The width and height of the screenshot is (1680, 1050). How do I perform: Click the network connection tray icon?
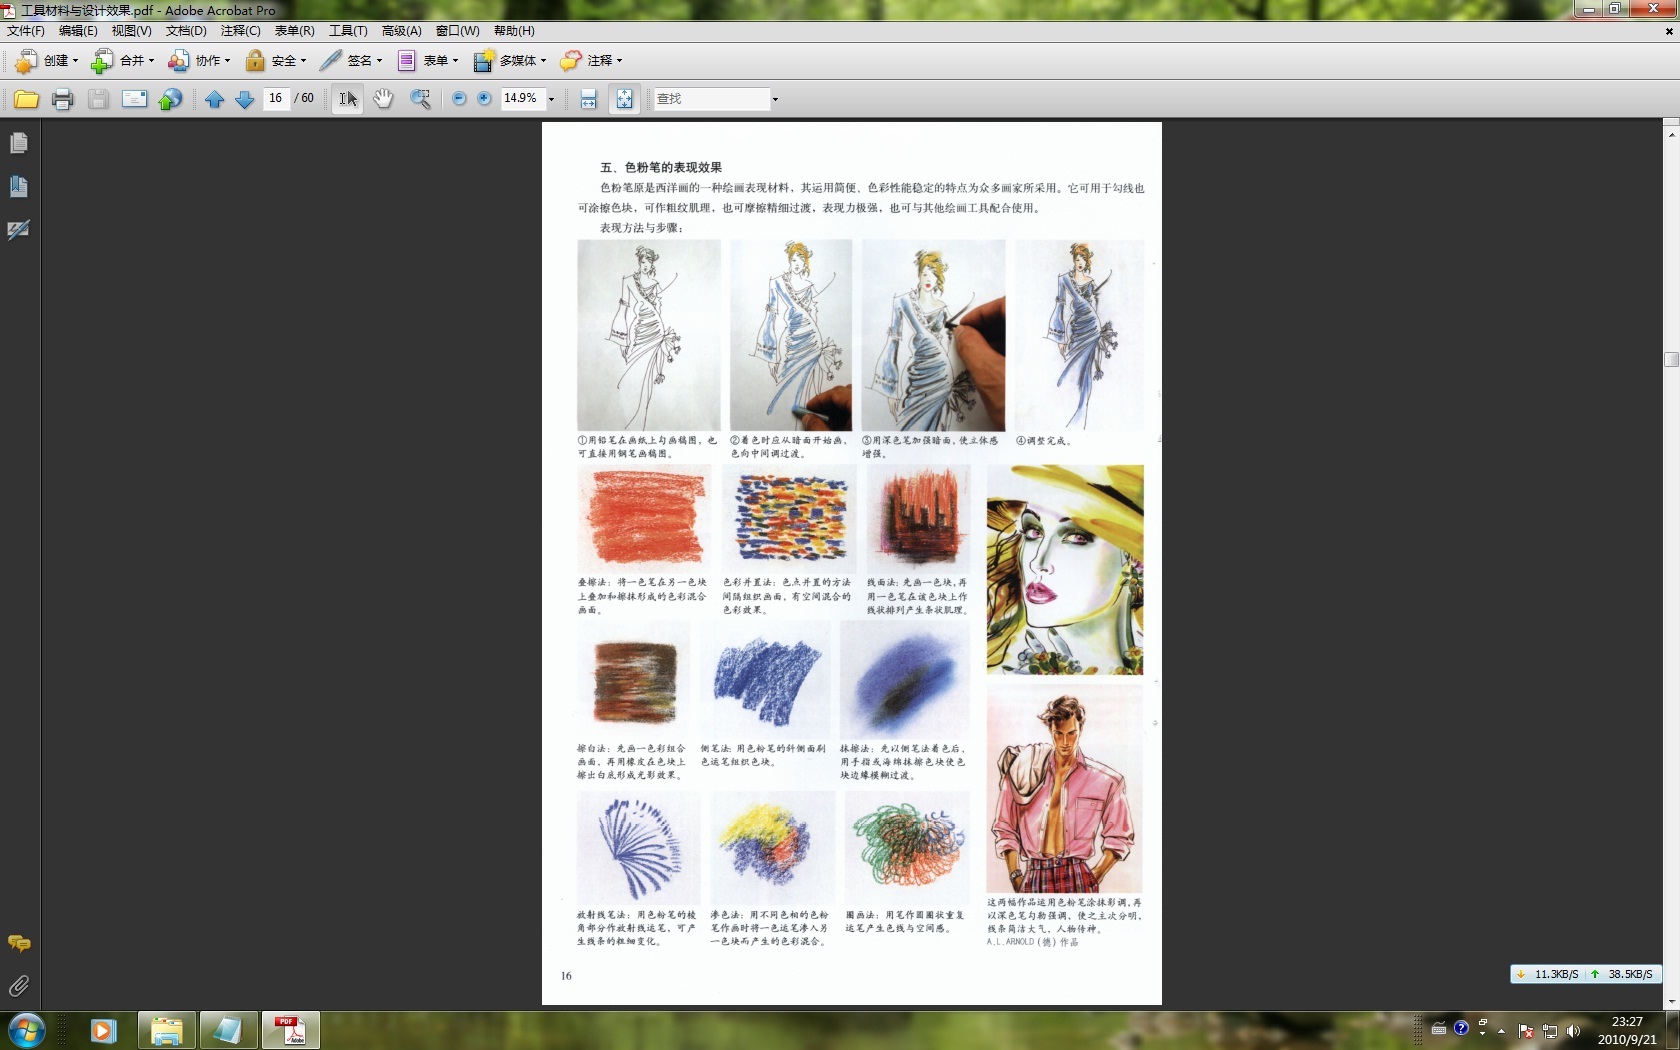click(x=1550, y=1030)
